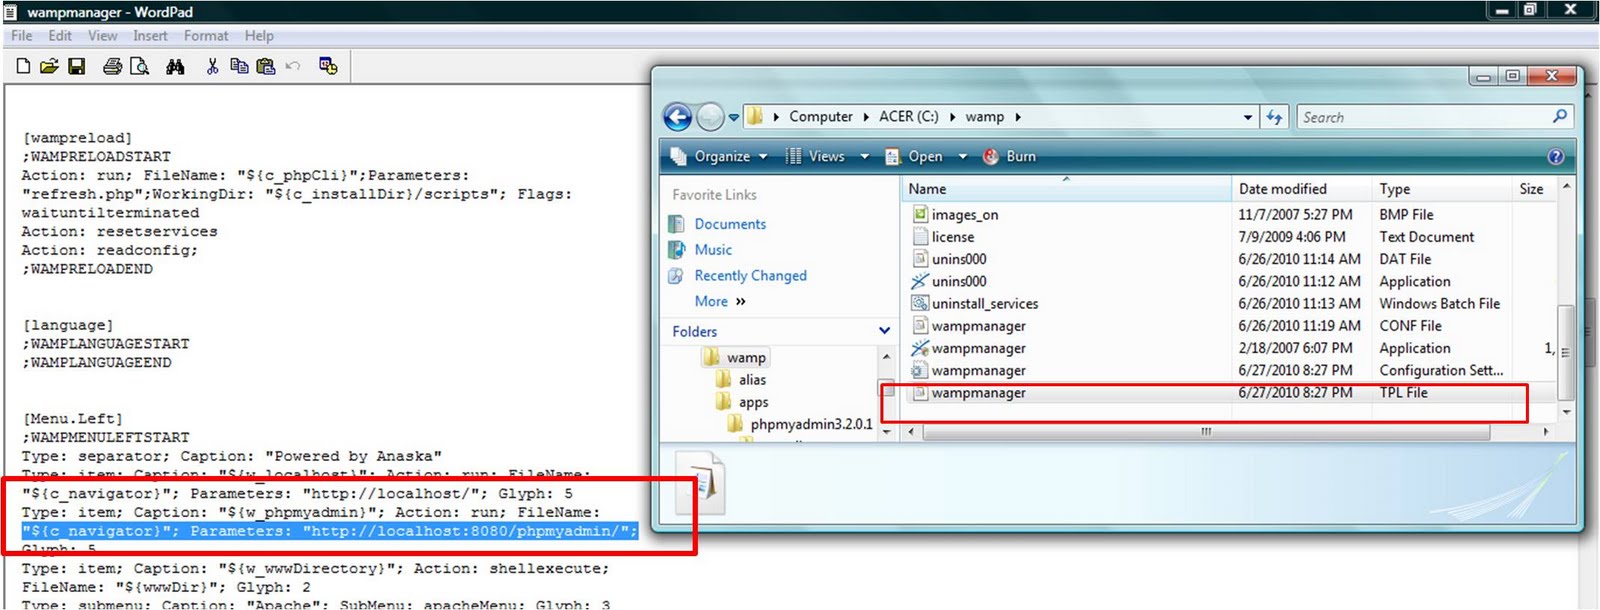Click the [Menu.Left] line in WordPad
The width and height of the screenshot is (1600, 610).
[x=73, y=419]
